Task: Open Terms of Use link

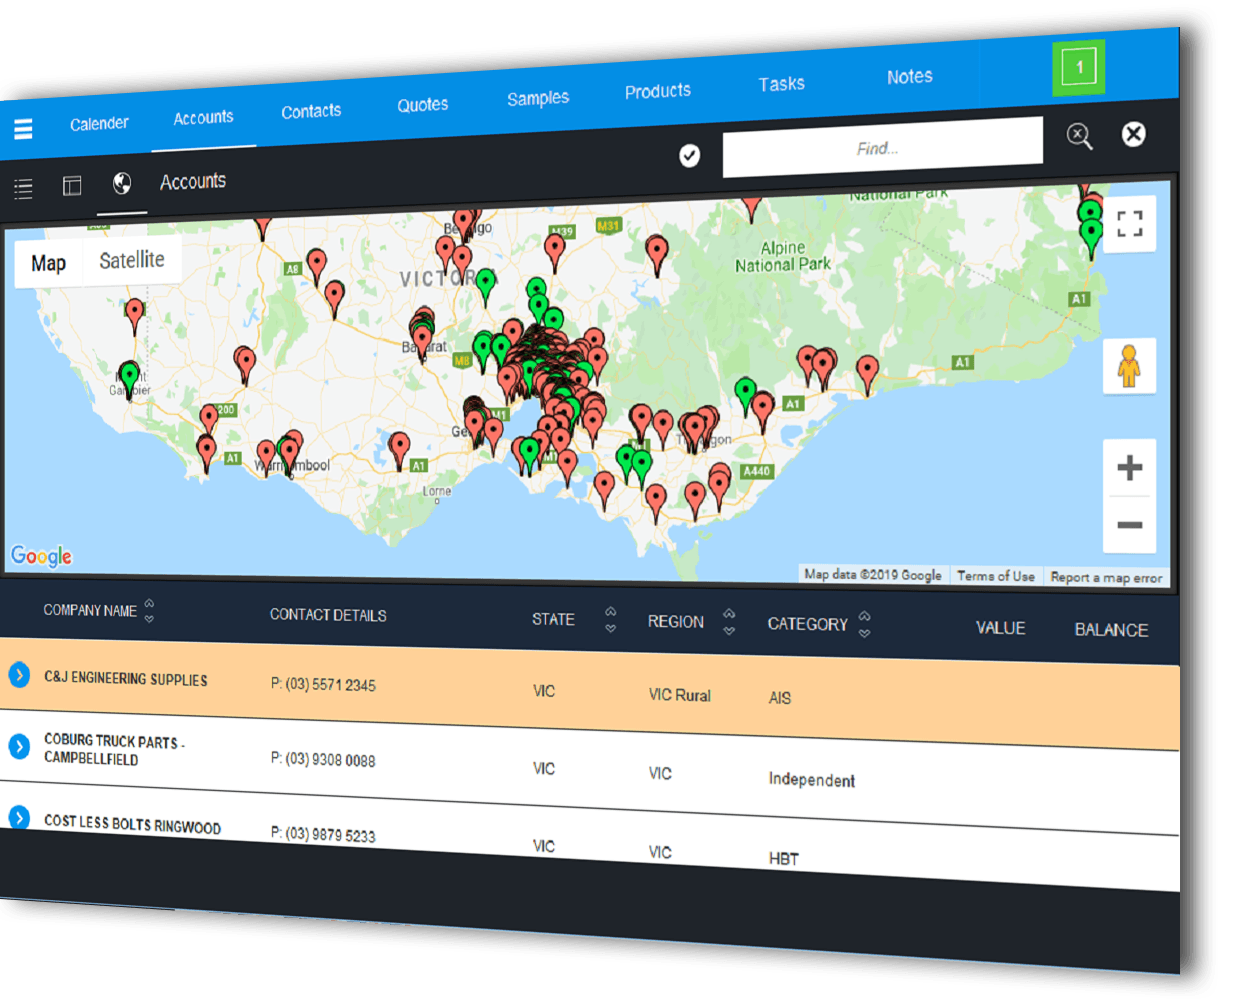Action: tap(996, 576)
